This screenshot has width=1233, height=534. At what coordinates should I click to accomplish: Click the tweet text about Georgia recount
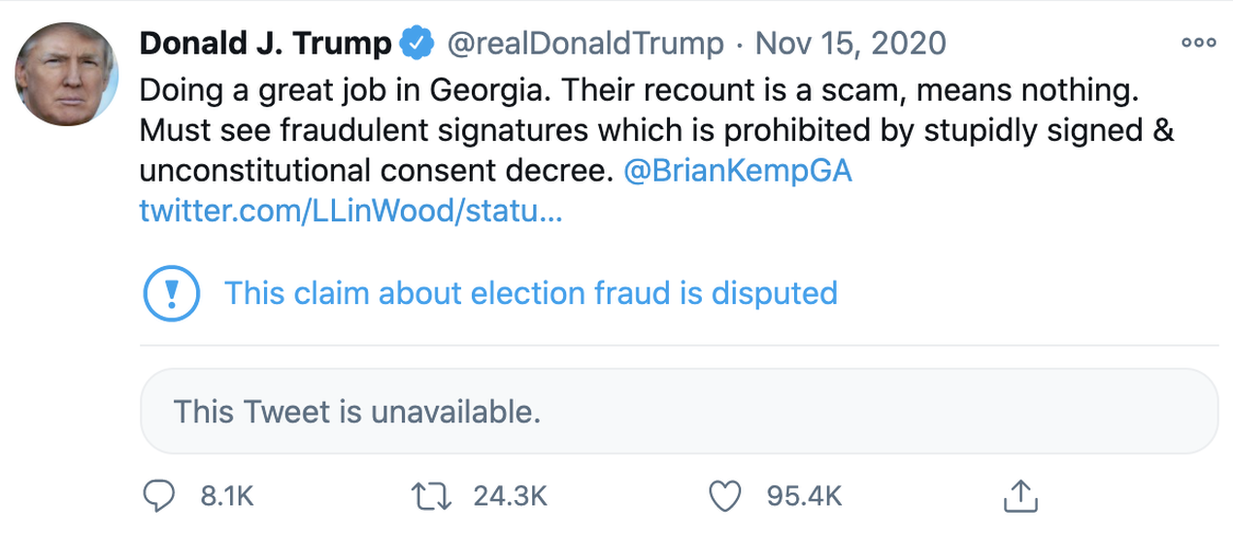(x=656, y=130)
